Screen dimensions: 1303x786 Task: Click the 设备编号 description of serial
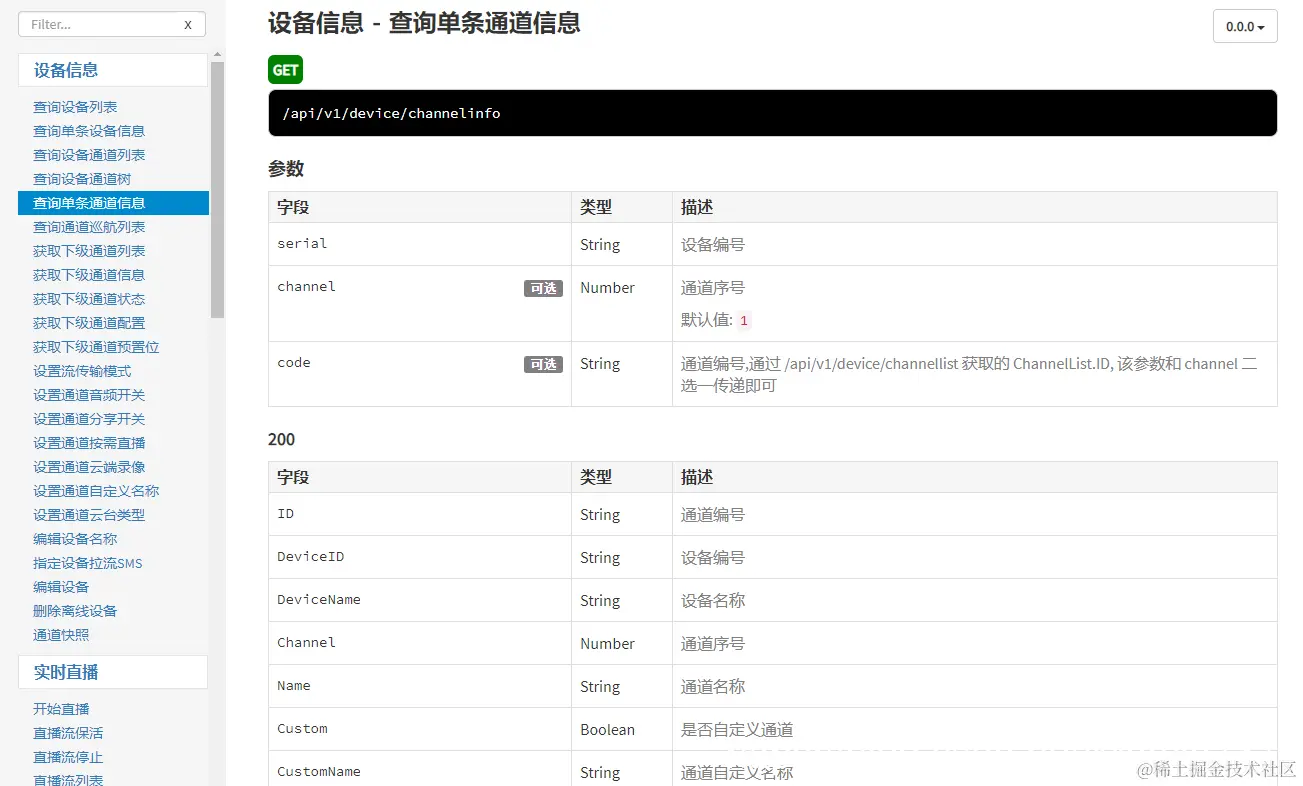712,245
